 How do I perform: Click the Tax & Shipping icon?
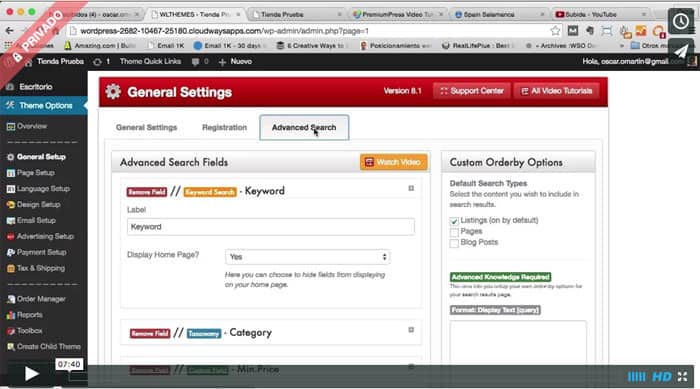(x=11, y=268)
